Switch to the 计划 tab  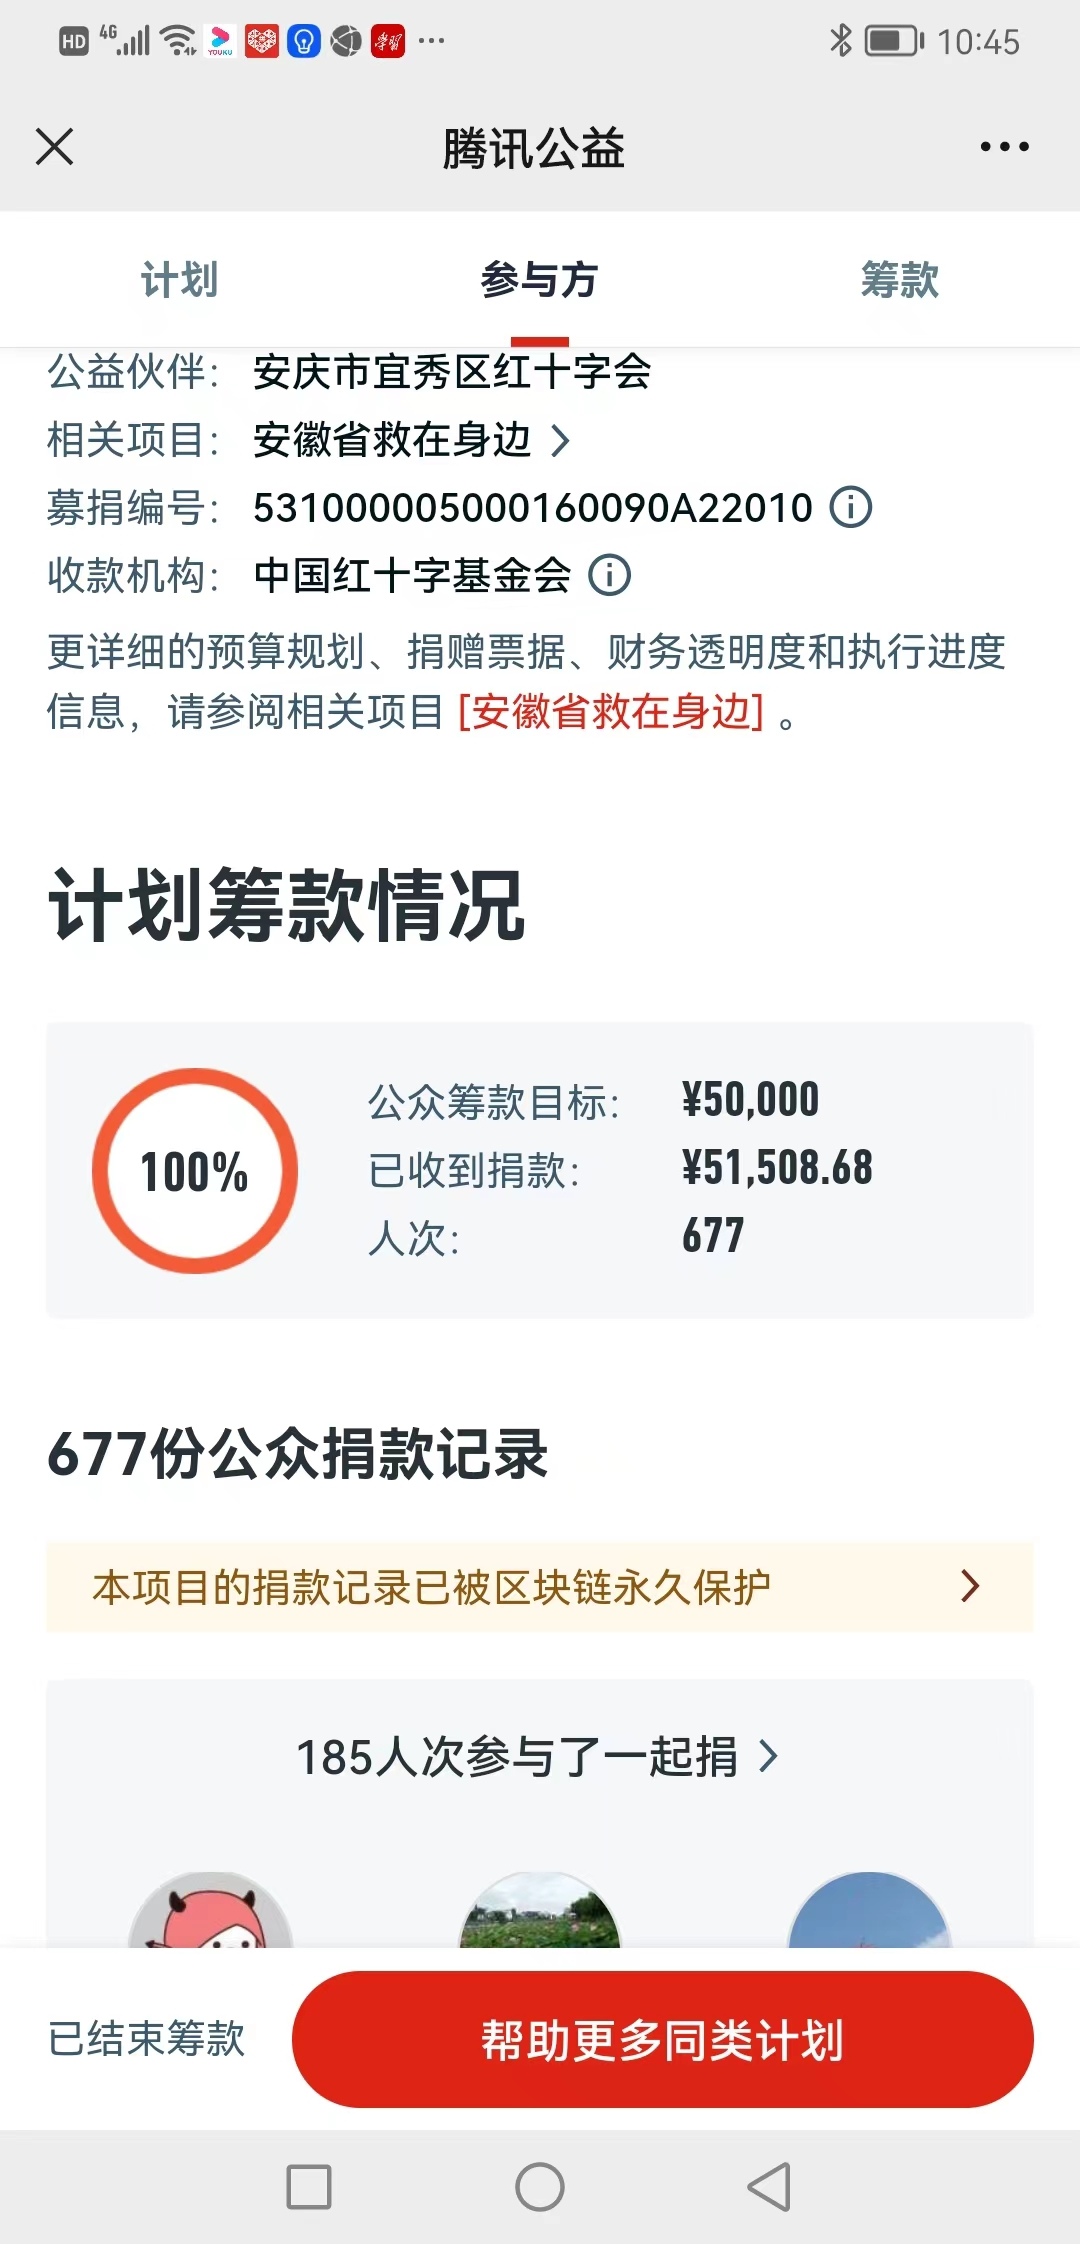point(179,280)
